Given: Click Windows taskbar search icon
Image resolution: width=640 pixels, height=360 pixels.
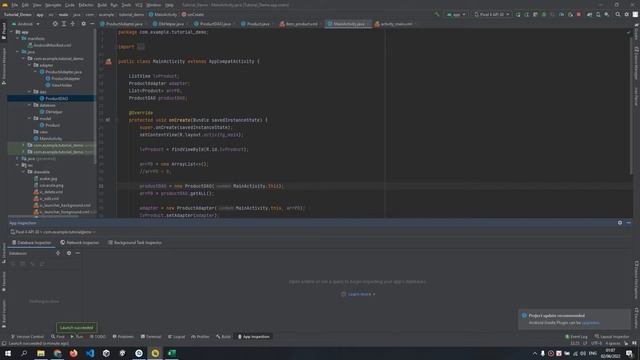Looking at the screenshot, I should (x=24, y=353).
